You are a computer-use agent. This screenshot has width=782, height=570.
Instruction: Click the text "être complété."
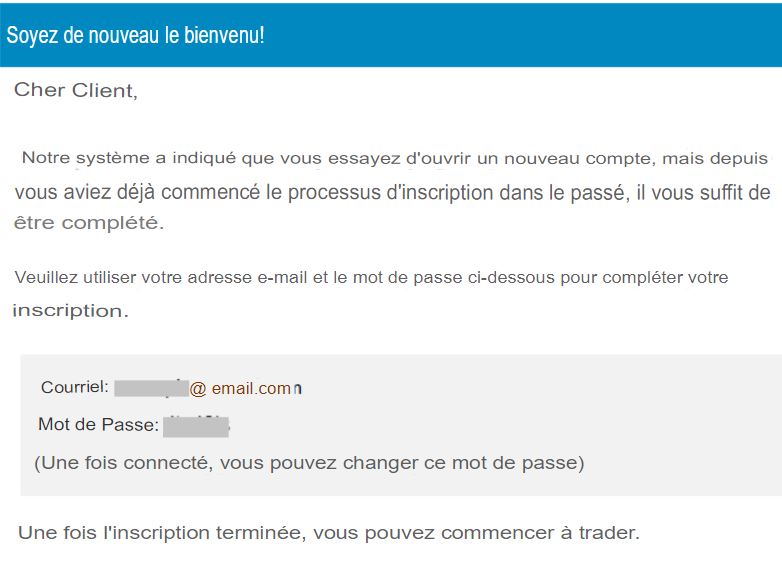tap(89, 222)
